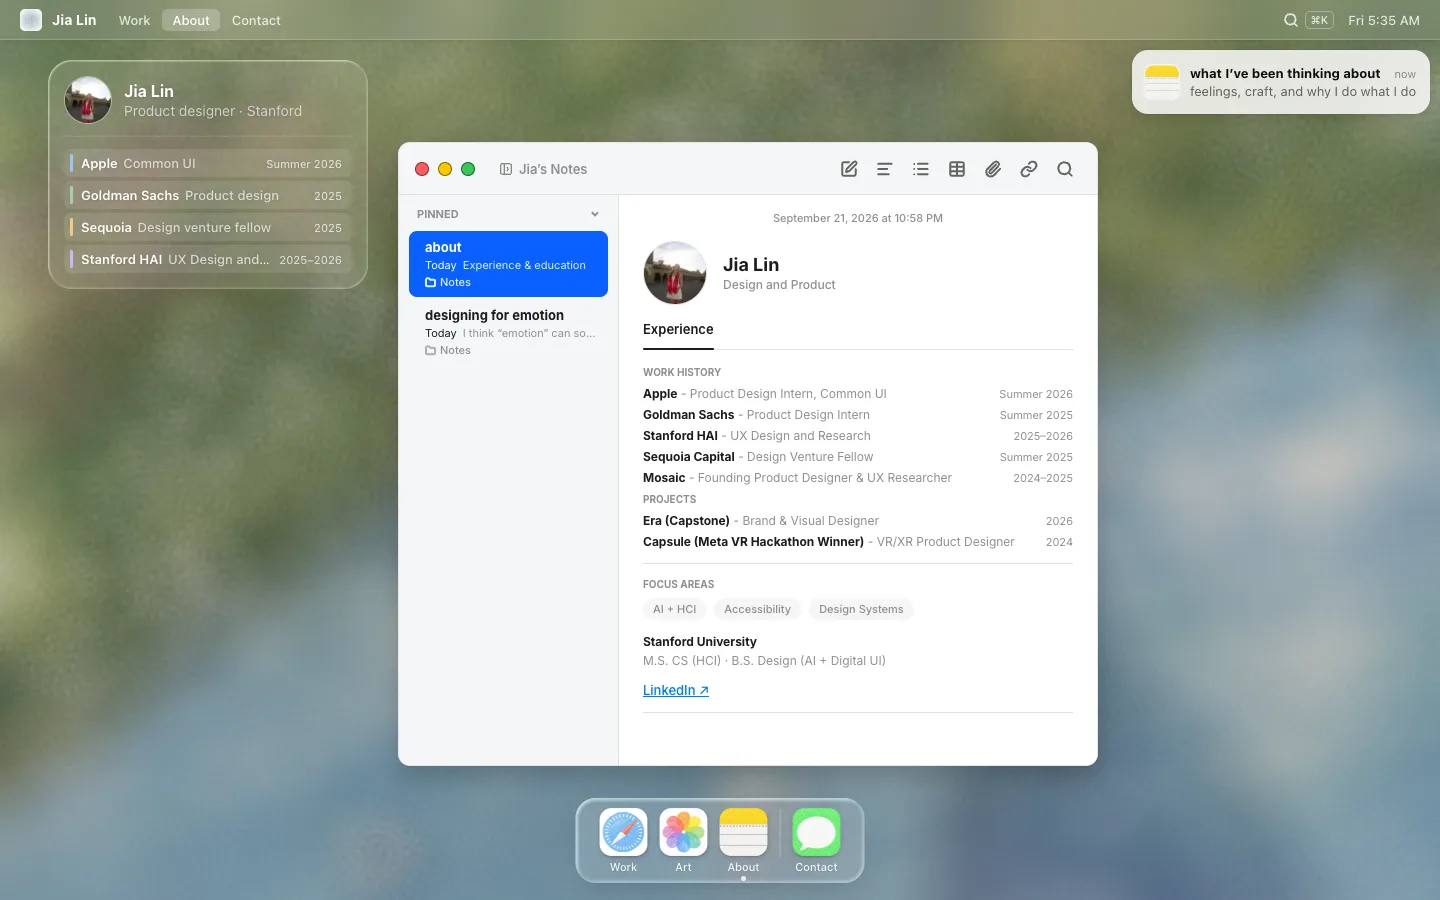Screen dimensions: 1440x900
Task: Search notes with the magnifier icon
Action: 1065,169
